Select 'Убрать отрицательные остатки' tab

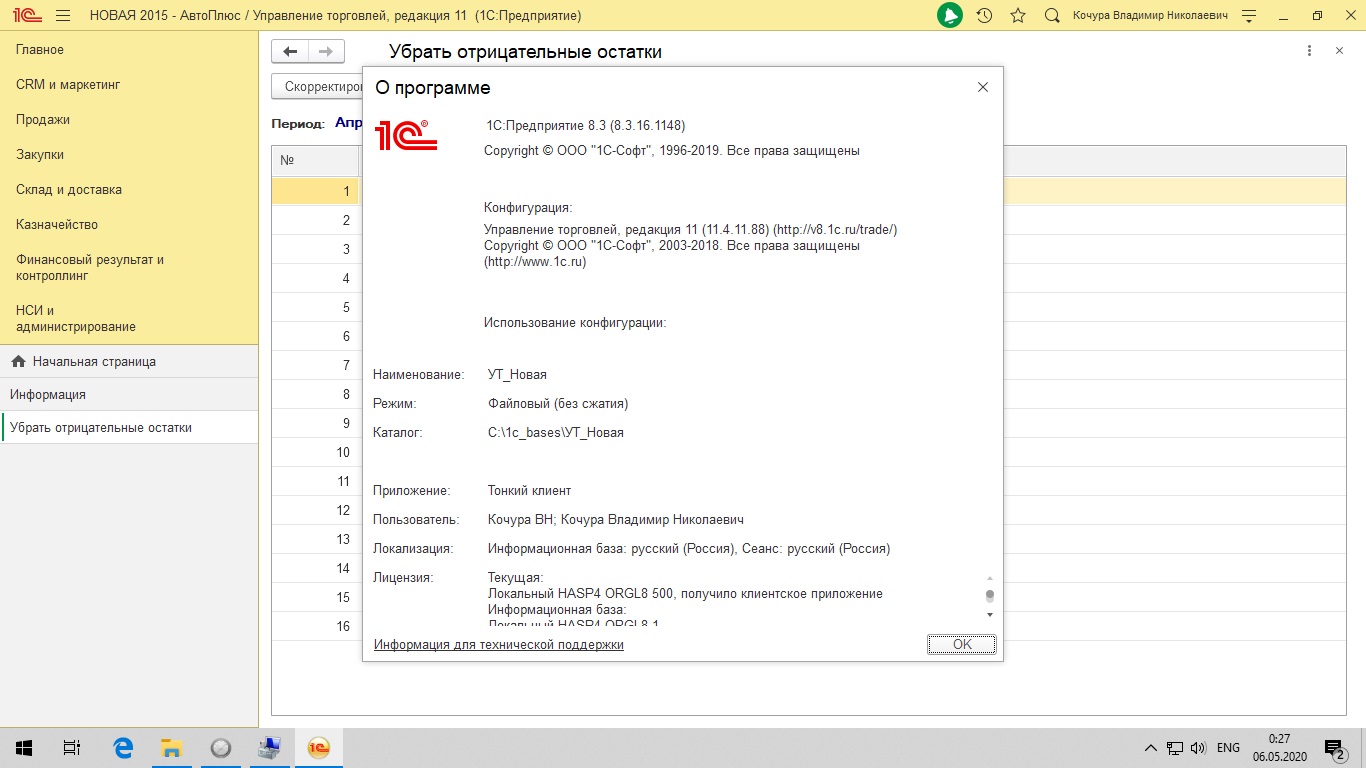[129, 428]
